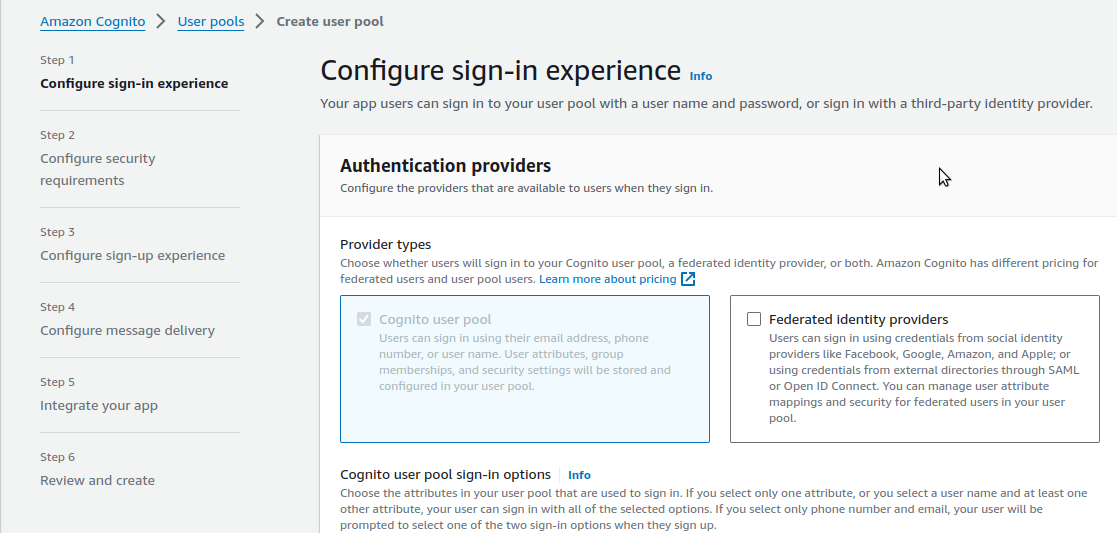Image resolution: width=1117 pixels, height=533 pixels.
Task: Open Step 5 Integrate your app
Action: (x=99, y=405)
